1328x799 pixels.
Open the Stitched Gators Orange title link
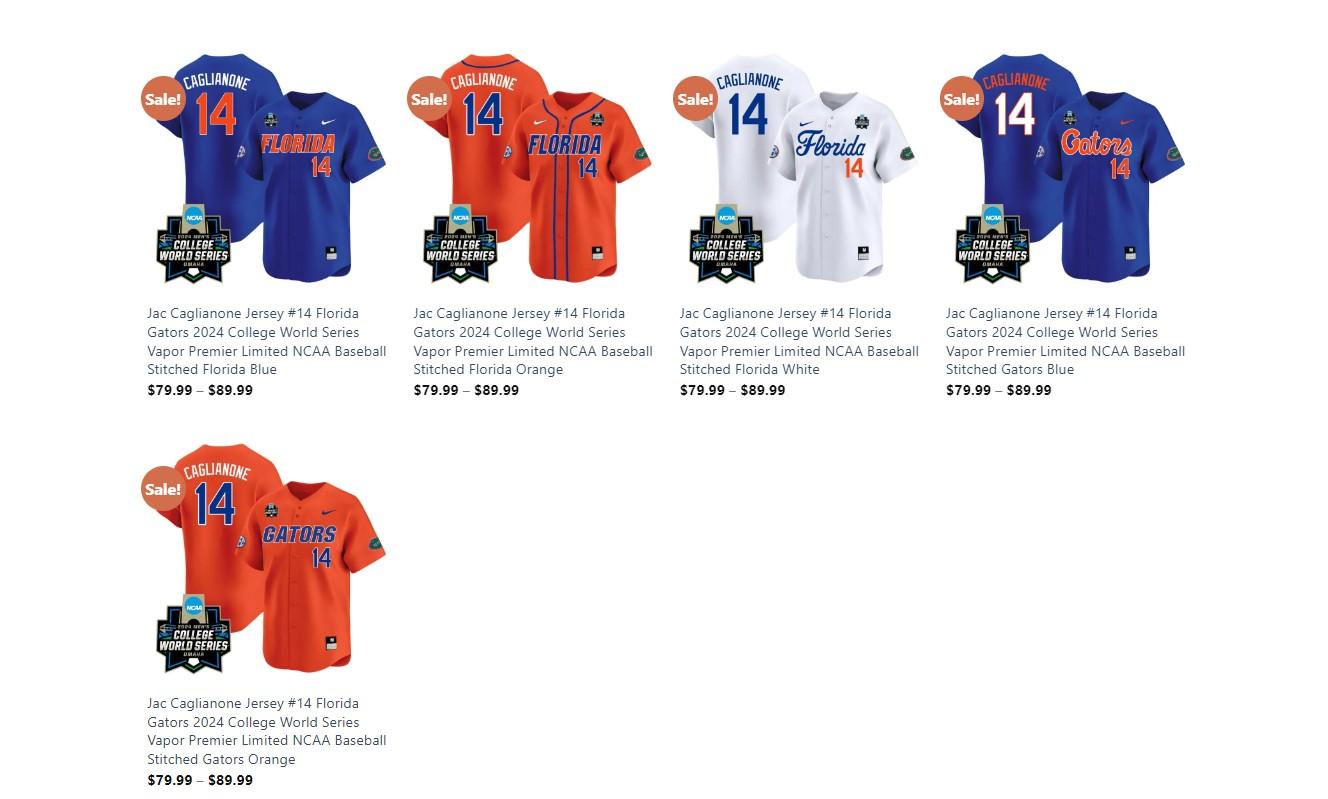[x=267, y=731]
